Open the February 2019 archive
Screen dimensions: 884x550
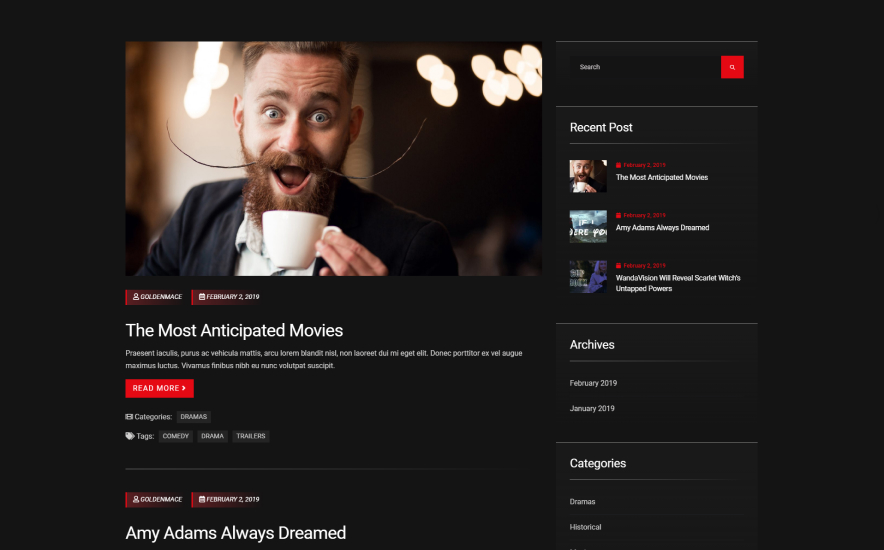(x=593, y=383)
